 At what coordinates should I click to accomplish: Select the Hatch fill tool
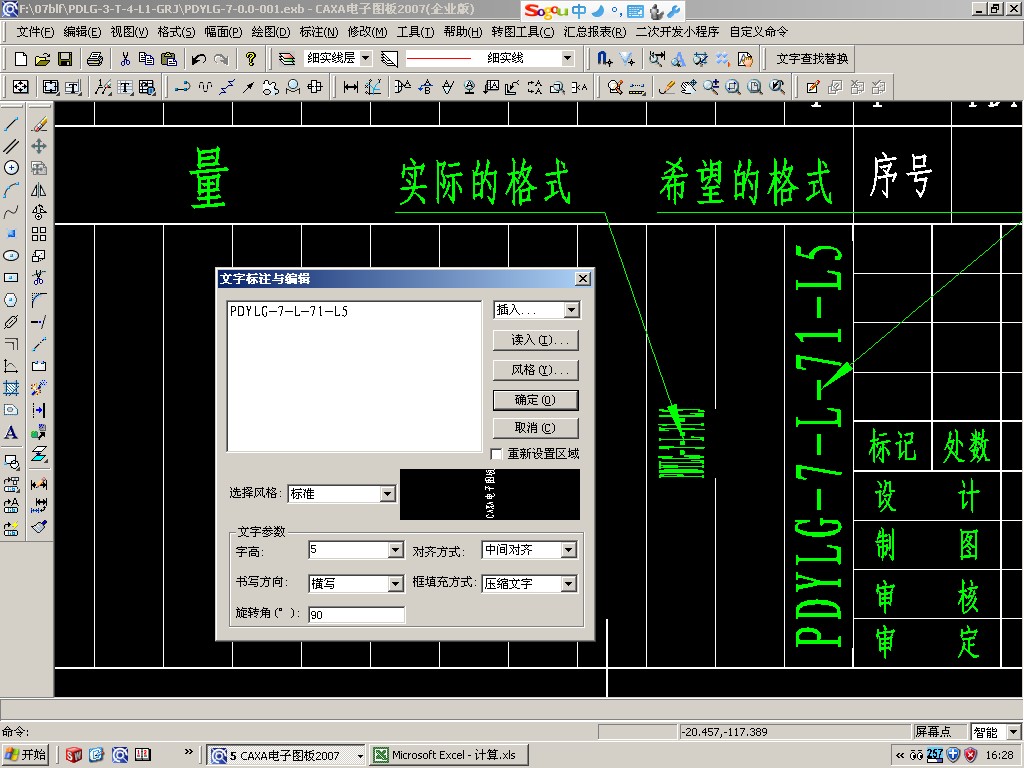[11, 388]
